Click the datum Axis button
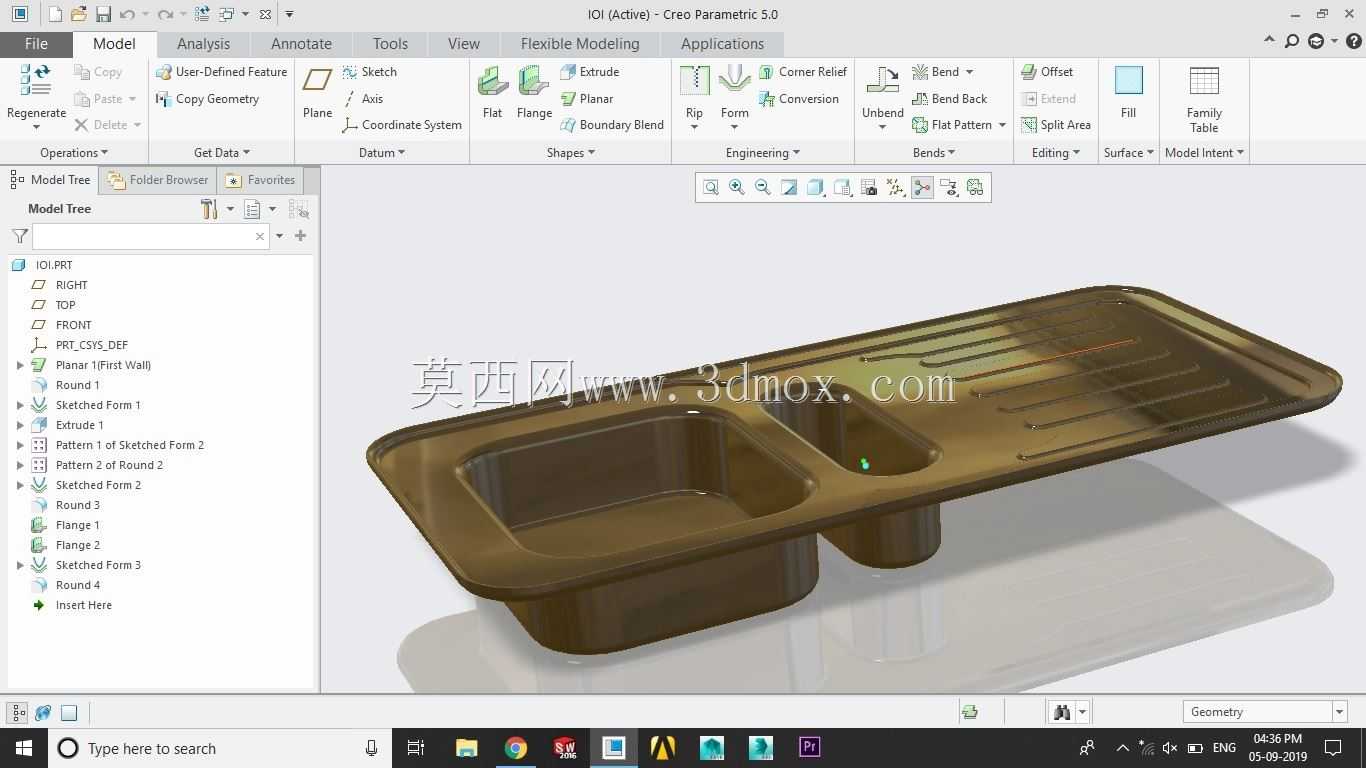1366x768 pixels. 363,99
